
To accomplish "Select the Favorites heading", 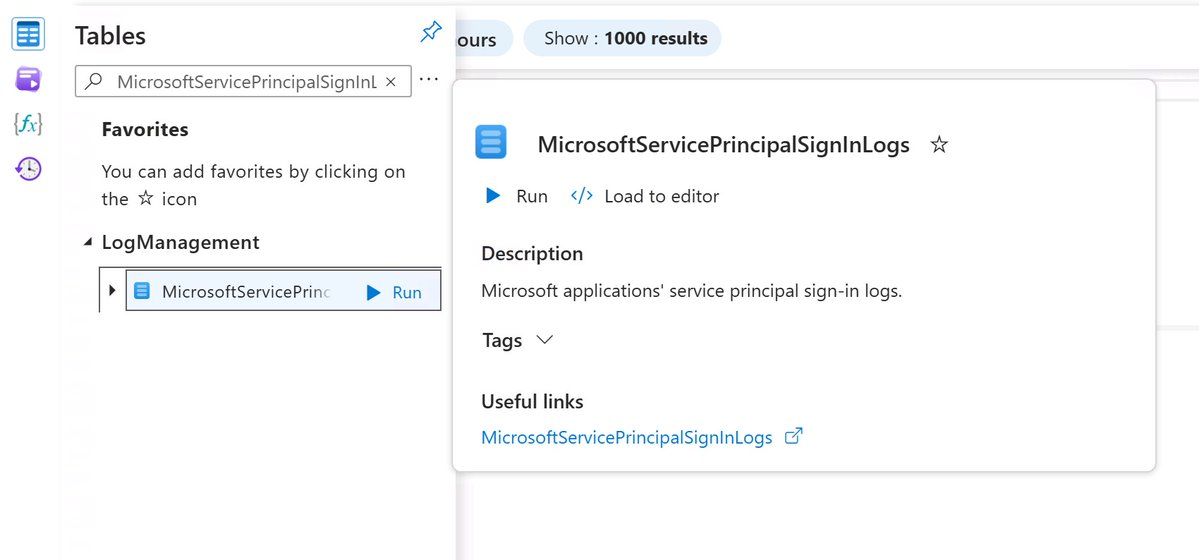I will point(145,129).
